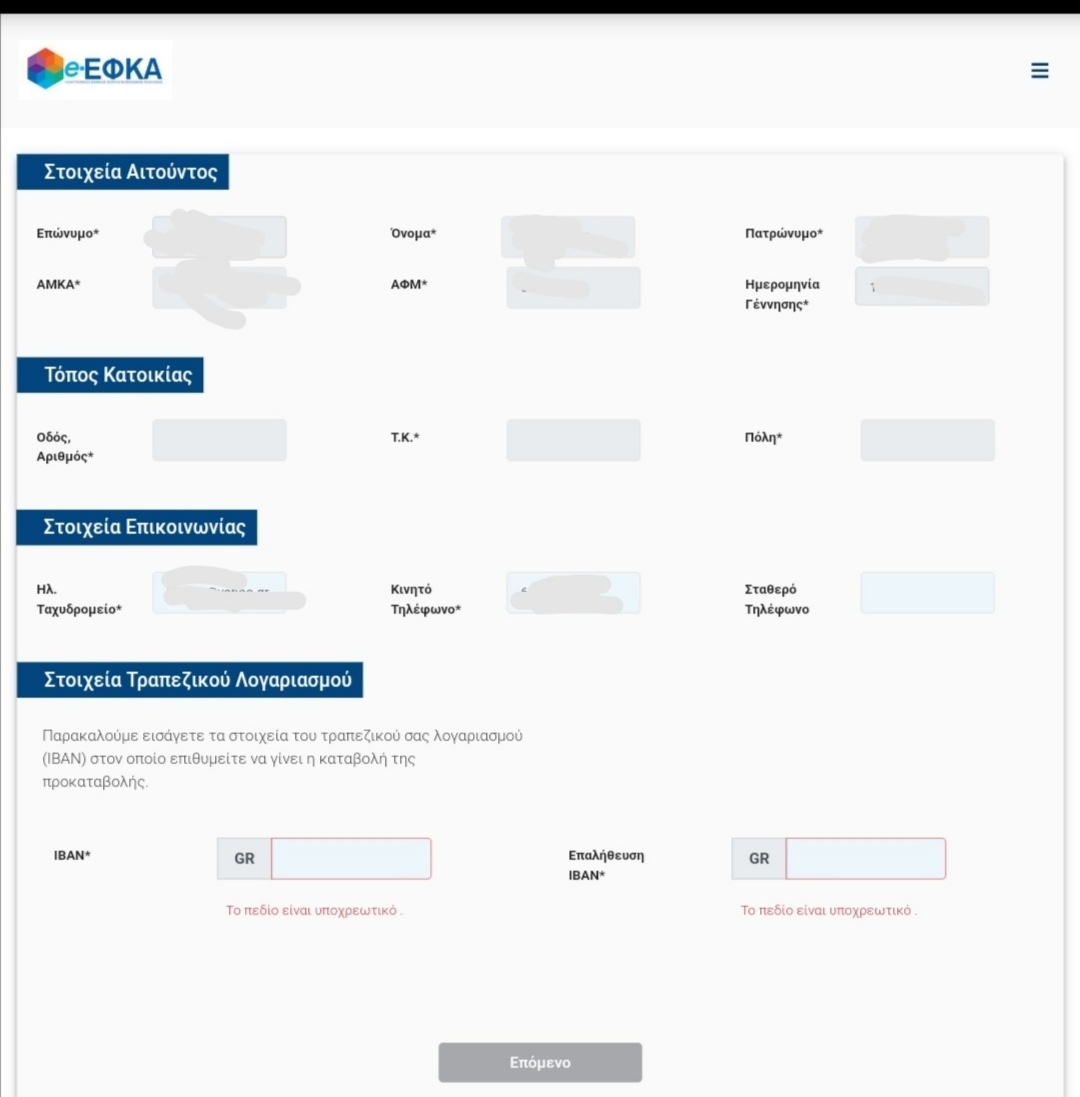Screen dimensions: 1080x1097
Task: Click the ΑΦΜ field
Action: point(573,287)
